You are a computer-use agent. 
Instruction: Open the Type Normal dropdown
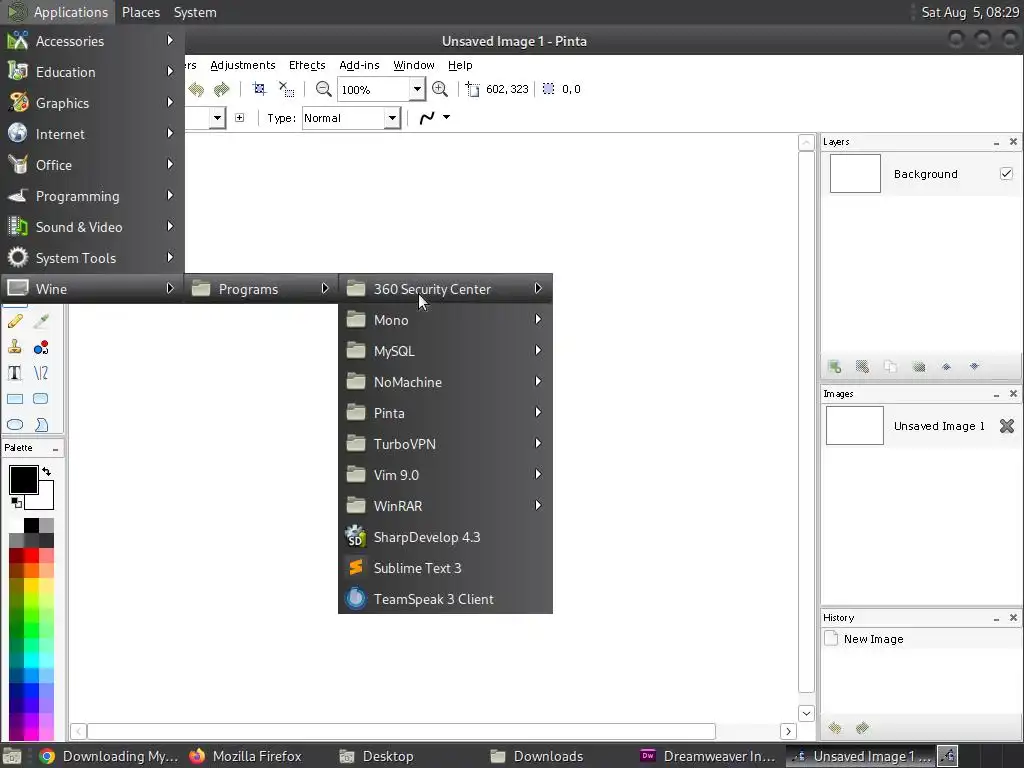coord(392,118)
